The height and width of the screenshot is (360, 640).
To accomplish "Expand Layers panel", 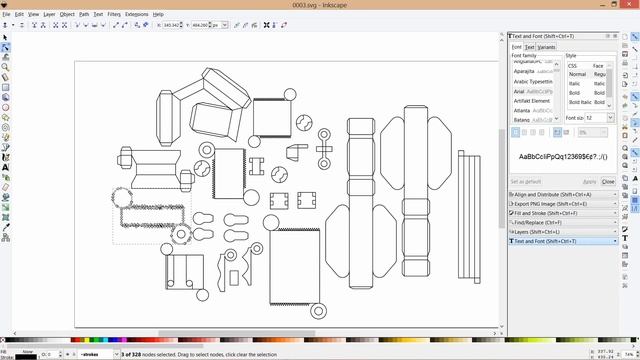I will 563,232.
